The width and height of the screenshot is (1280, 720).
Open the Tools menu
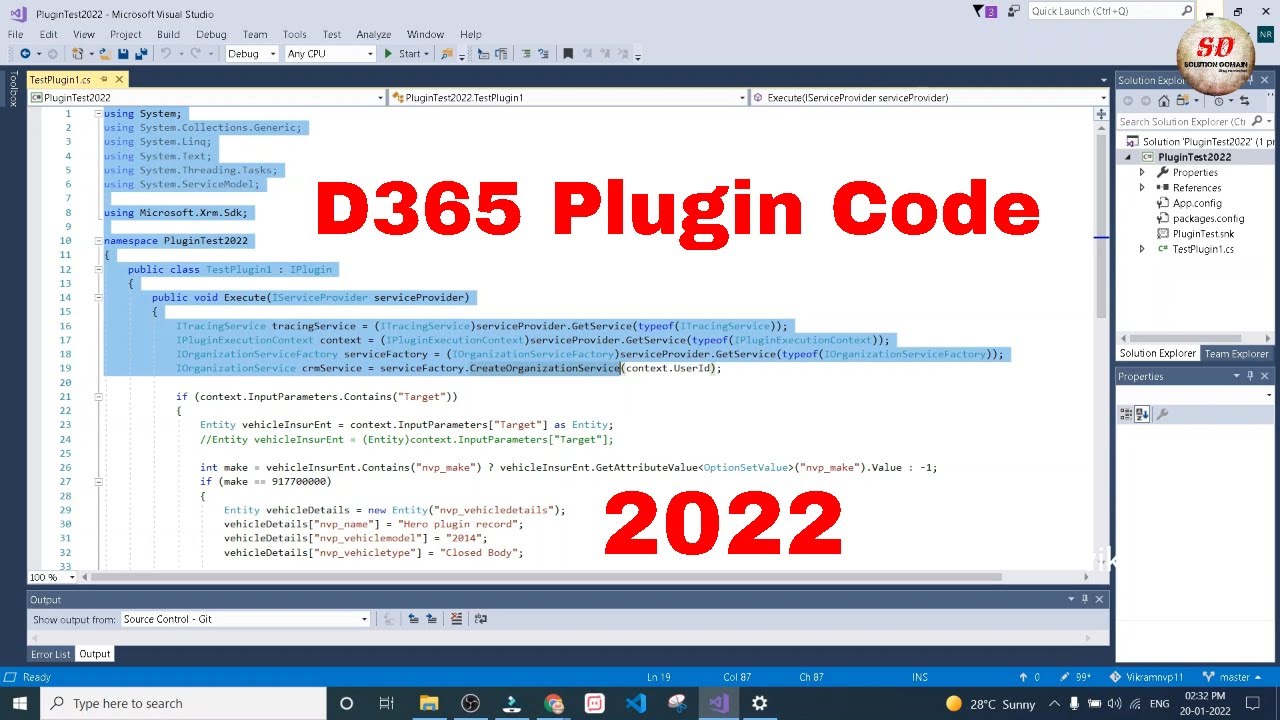pyautogui.click(x=295, y=34)
